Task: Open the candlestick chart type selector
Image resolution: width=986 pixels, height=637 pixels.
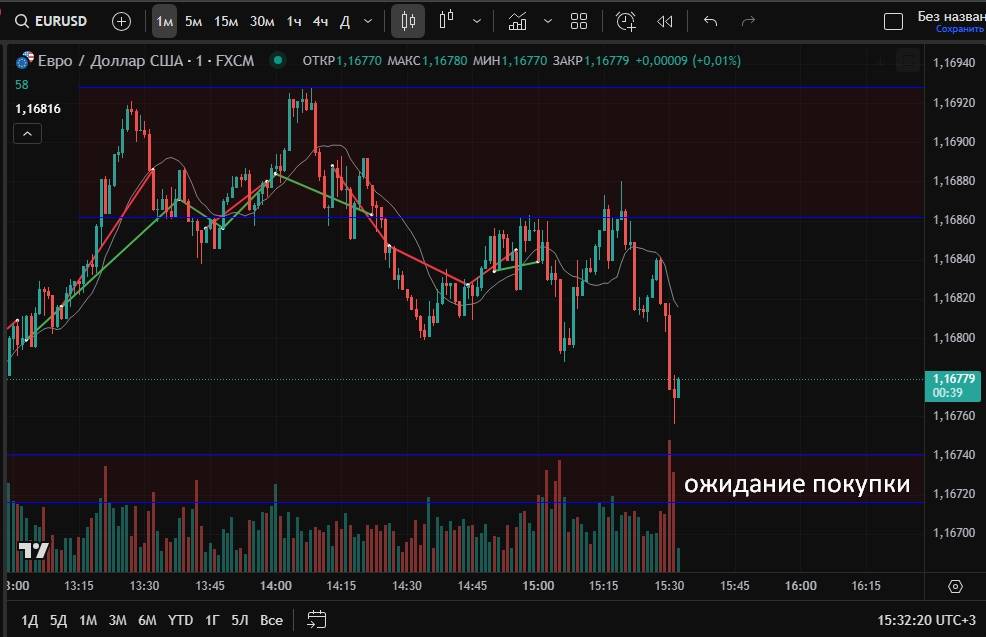Action: click(407, 21)
